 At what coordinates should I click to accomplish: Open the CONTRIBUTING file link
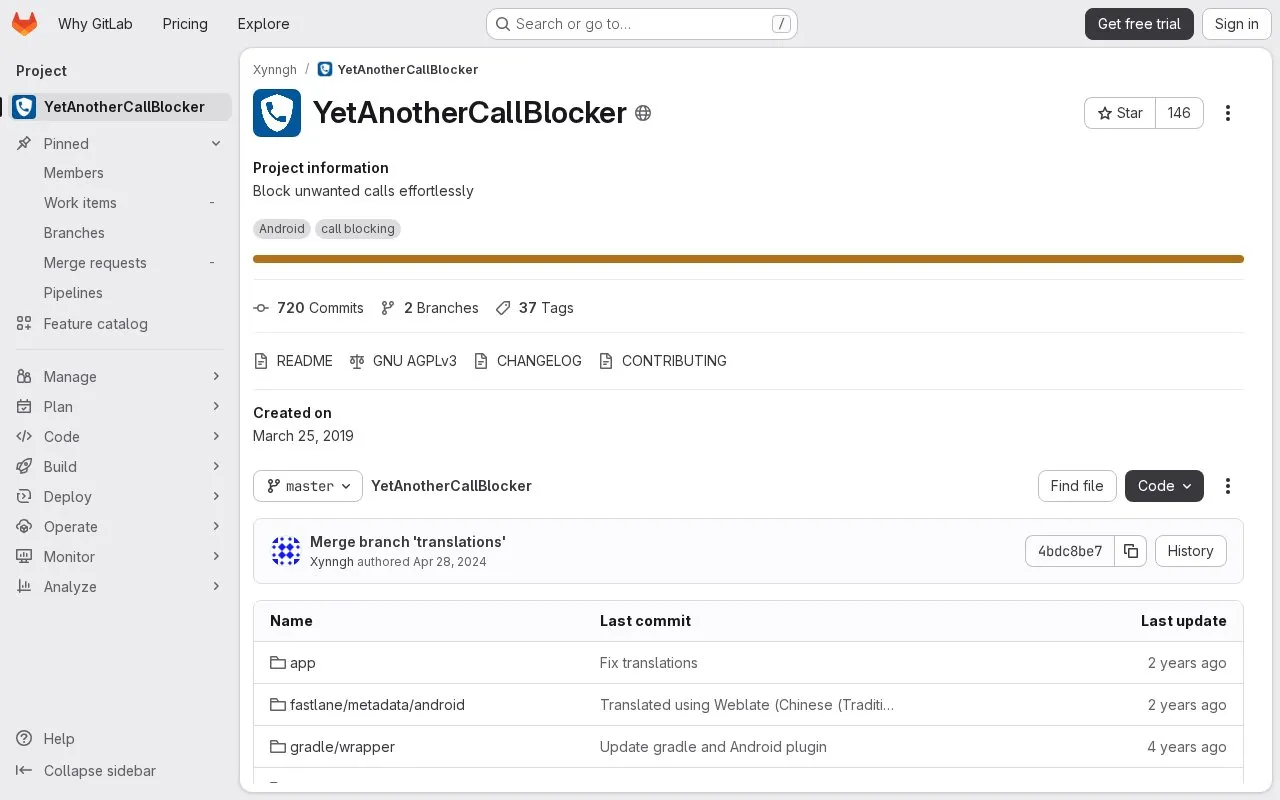coord(662,361)
